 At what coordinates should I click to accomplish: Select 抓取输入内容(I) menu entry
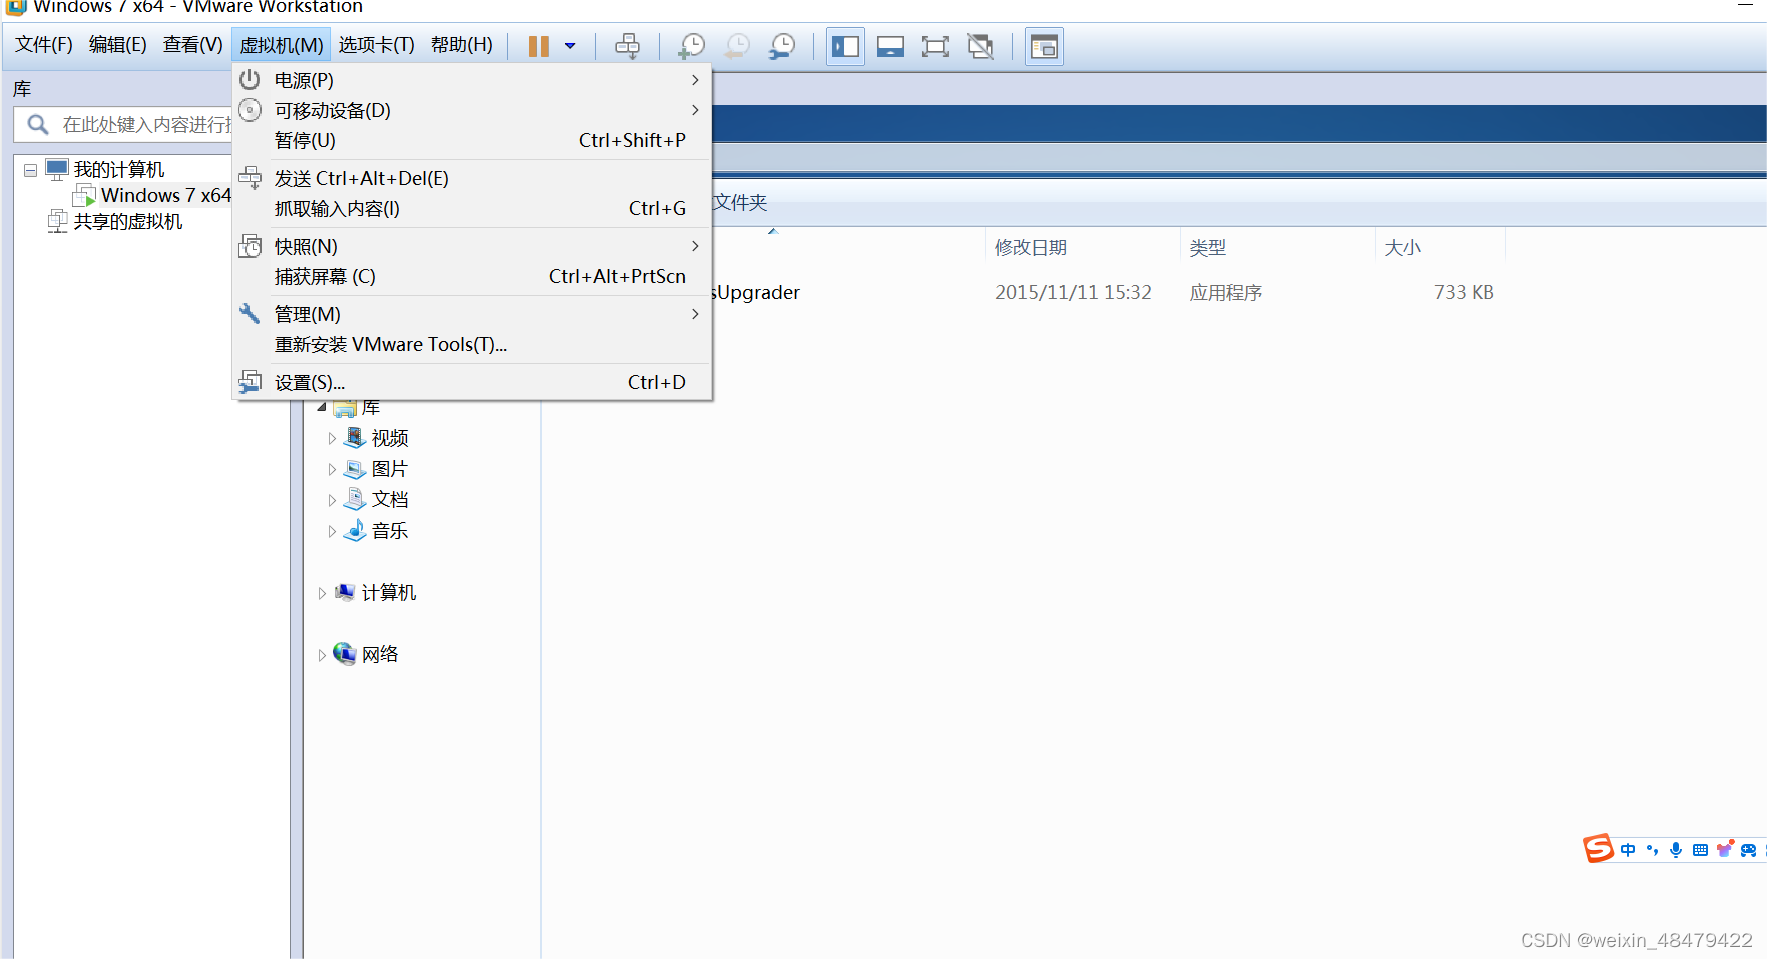pos(471,208)
